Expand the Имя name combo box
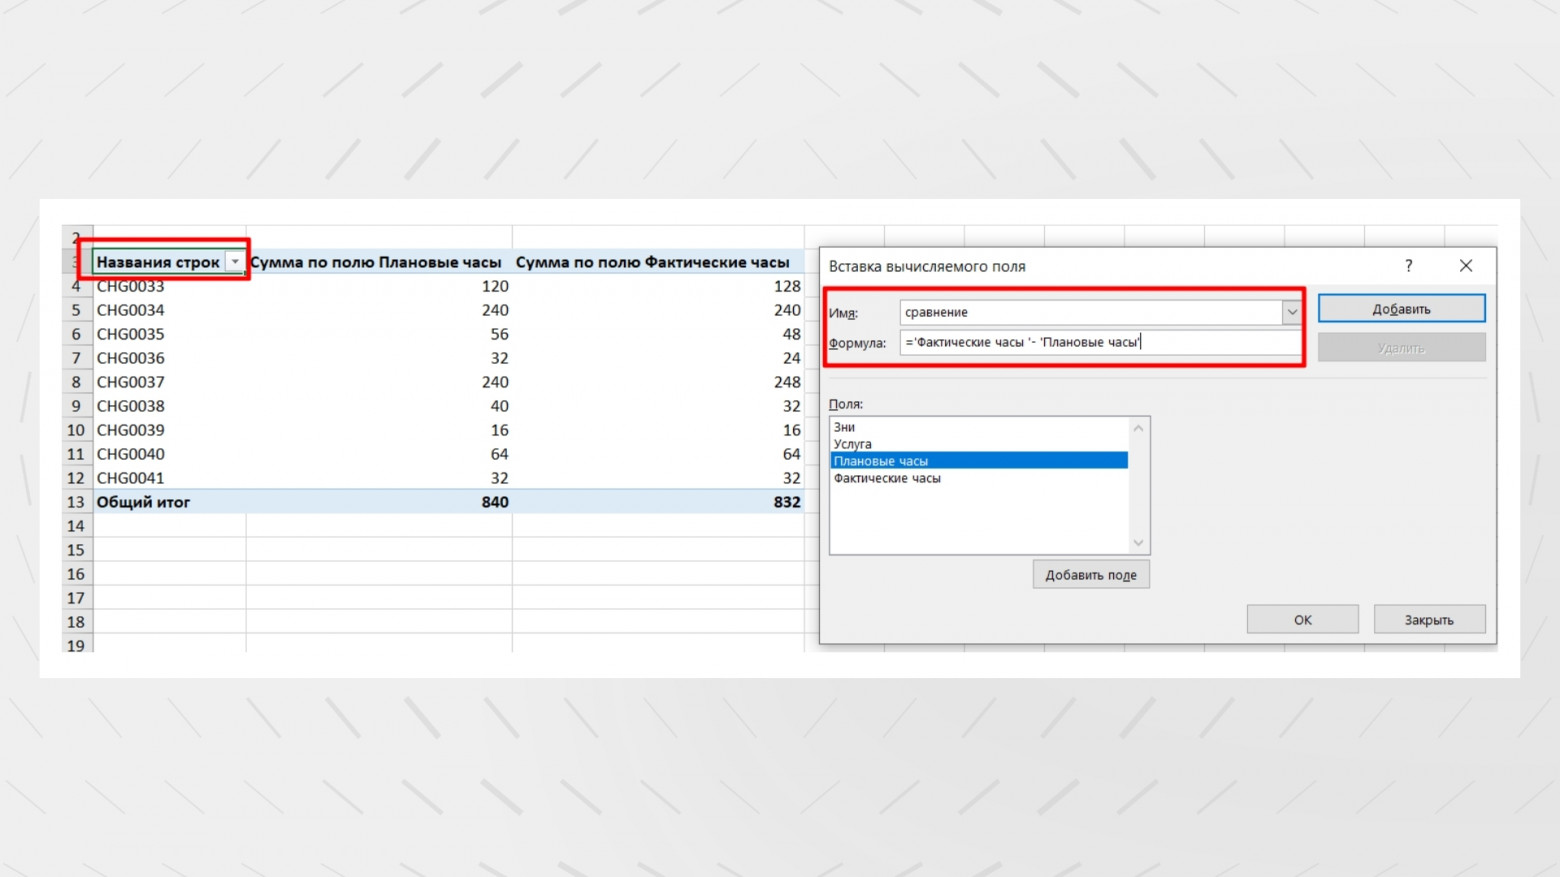 [1291, 312]
